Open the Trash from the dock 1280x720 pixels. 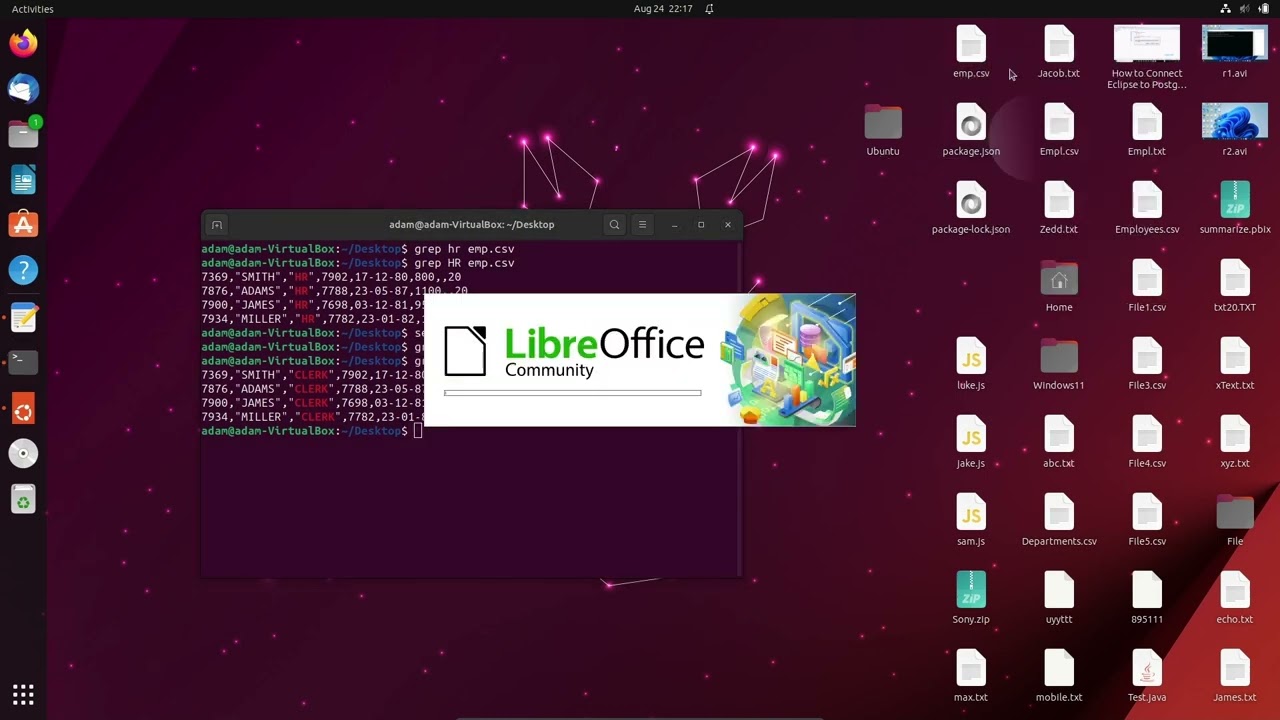point(23,499)
